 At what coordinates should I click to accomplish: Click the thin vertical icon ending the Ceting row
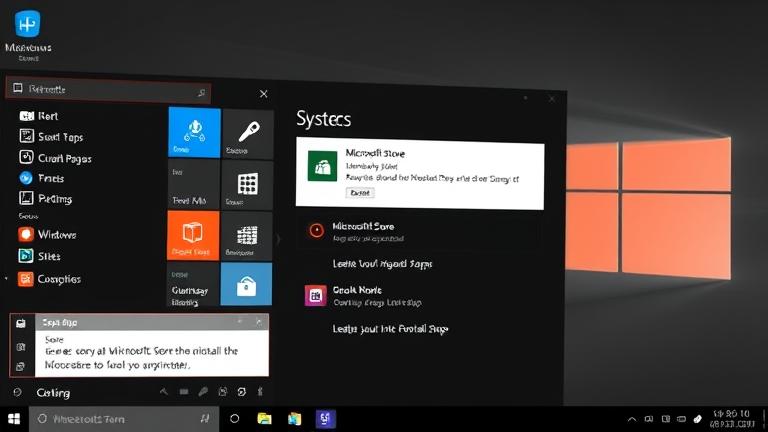pos(260,391)
